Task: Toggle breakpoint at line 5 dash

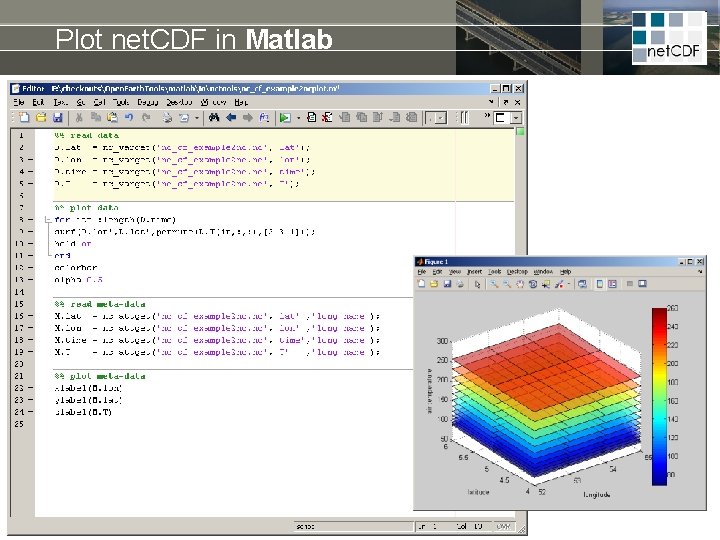Action: pos(30,184)
